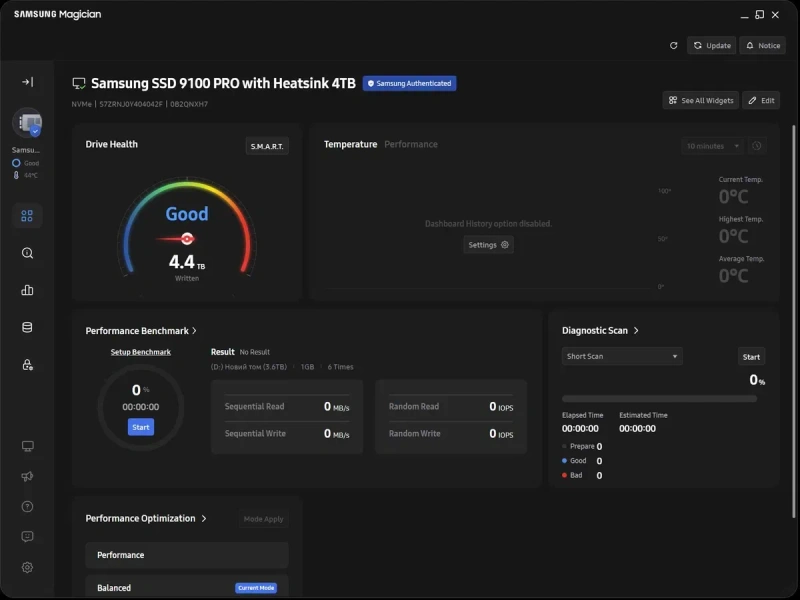Click See All Widgets button
Screen dimensions: 800x600
(701, 101)
